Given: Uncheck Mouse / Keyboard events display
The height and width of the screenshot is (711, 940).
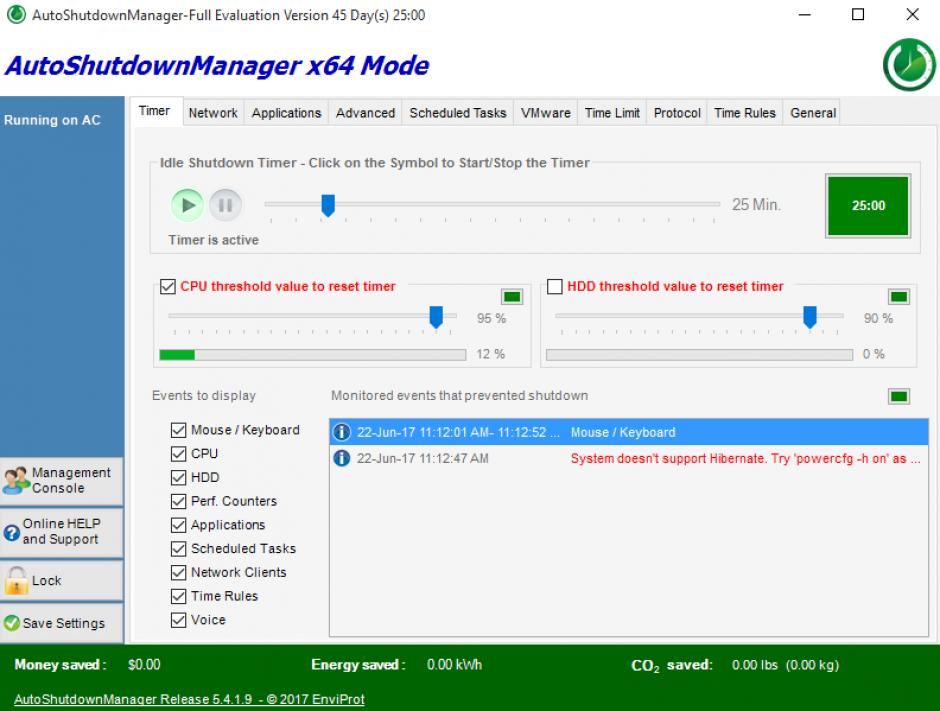Looking at the screenshot, I should click(178, 430).
